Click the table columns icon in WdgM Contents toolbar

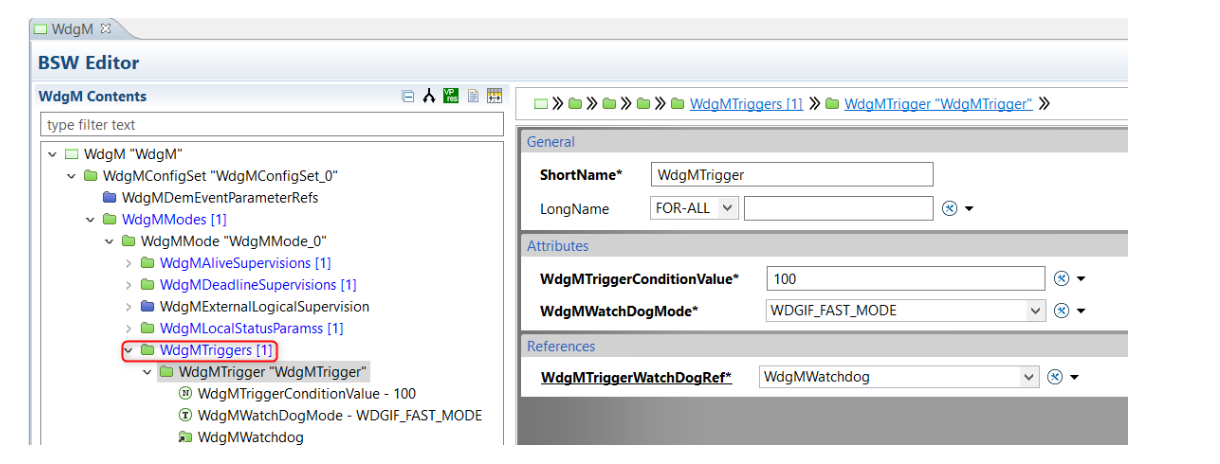[x=494, y=97]
